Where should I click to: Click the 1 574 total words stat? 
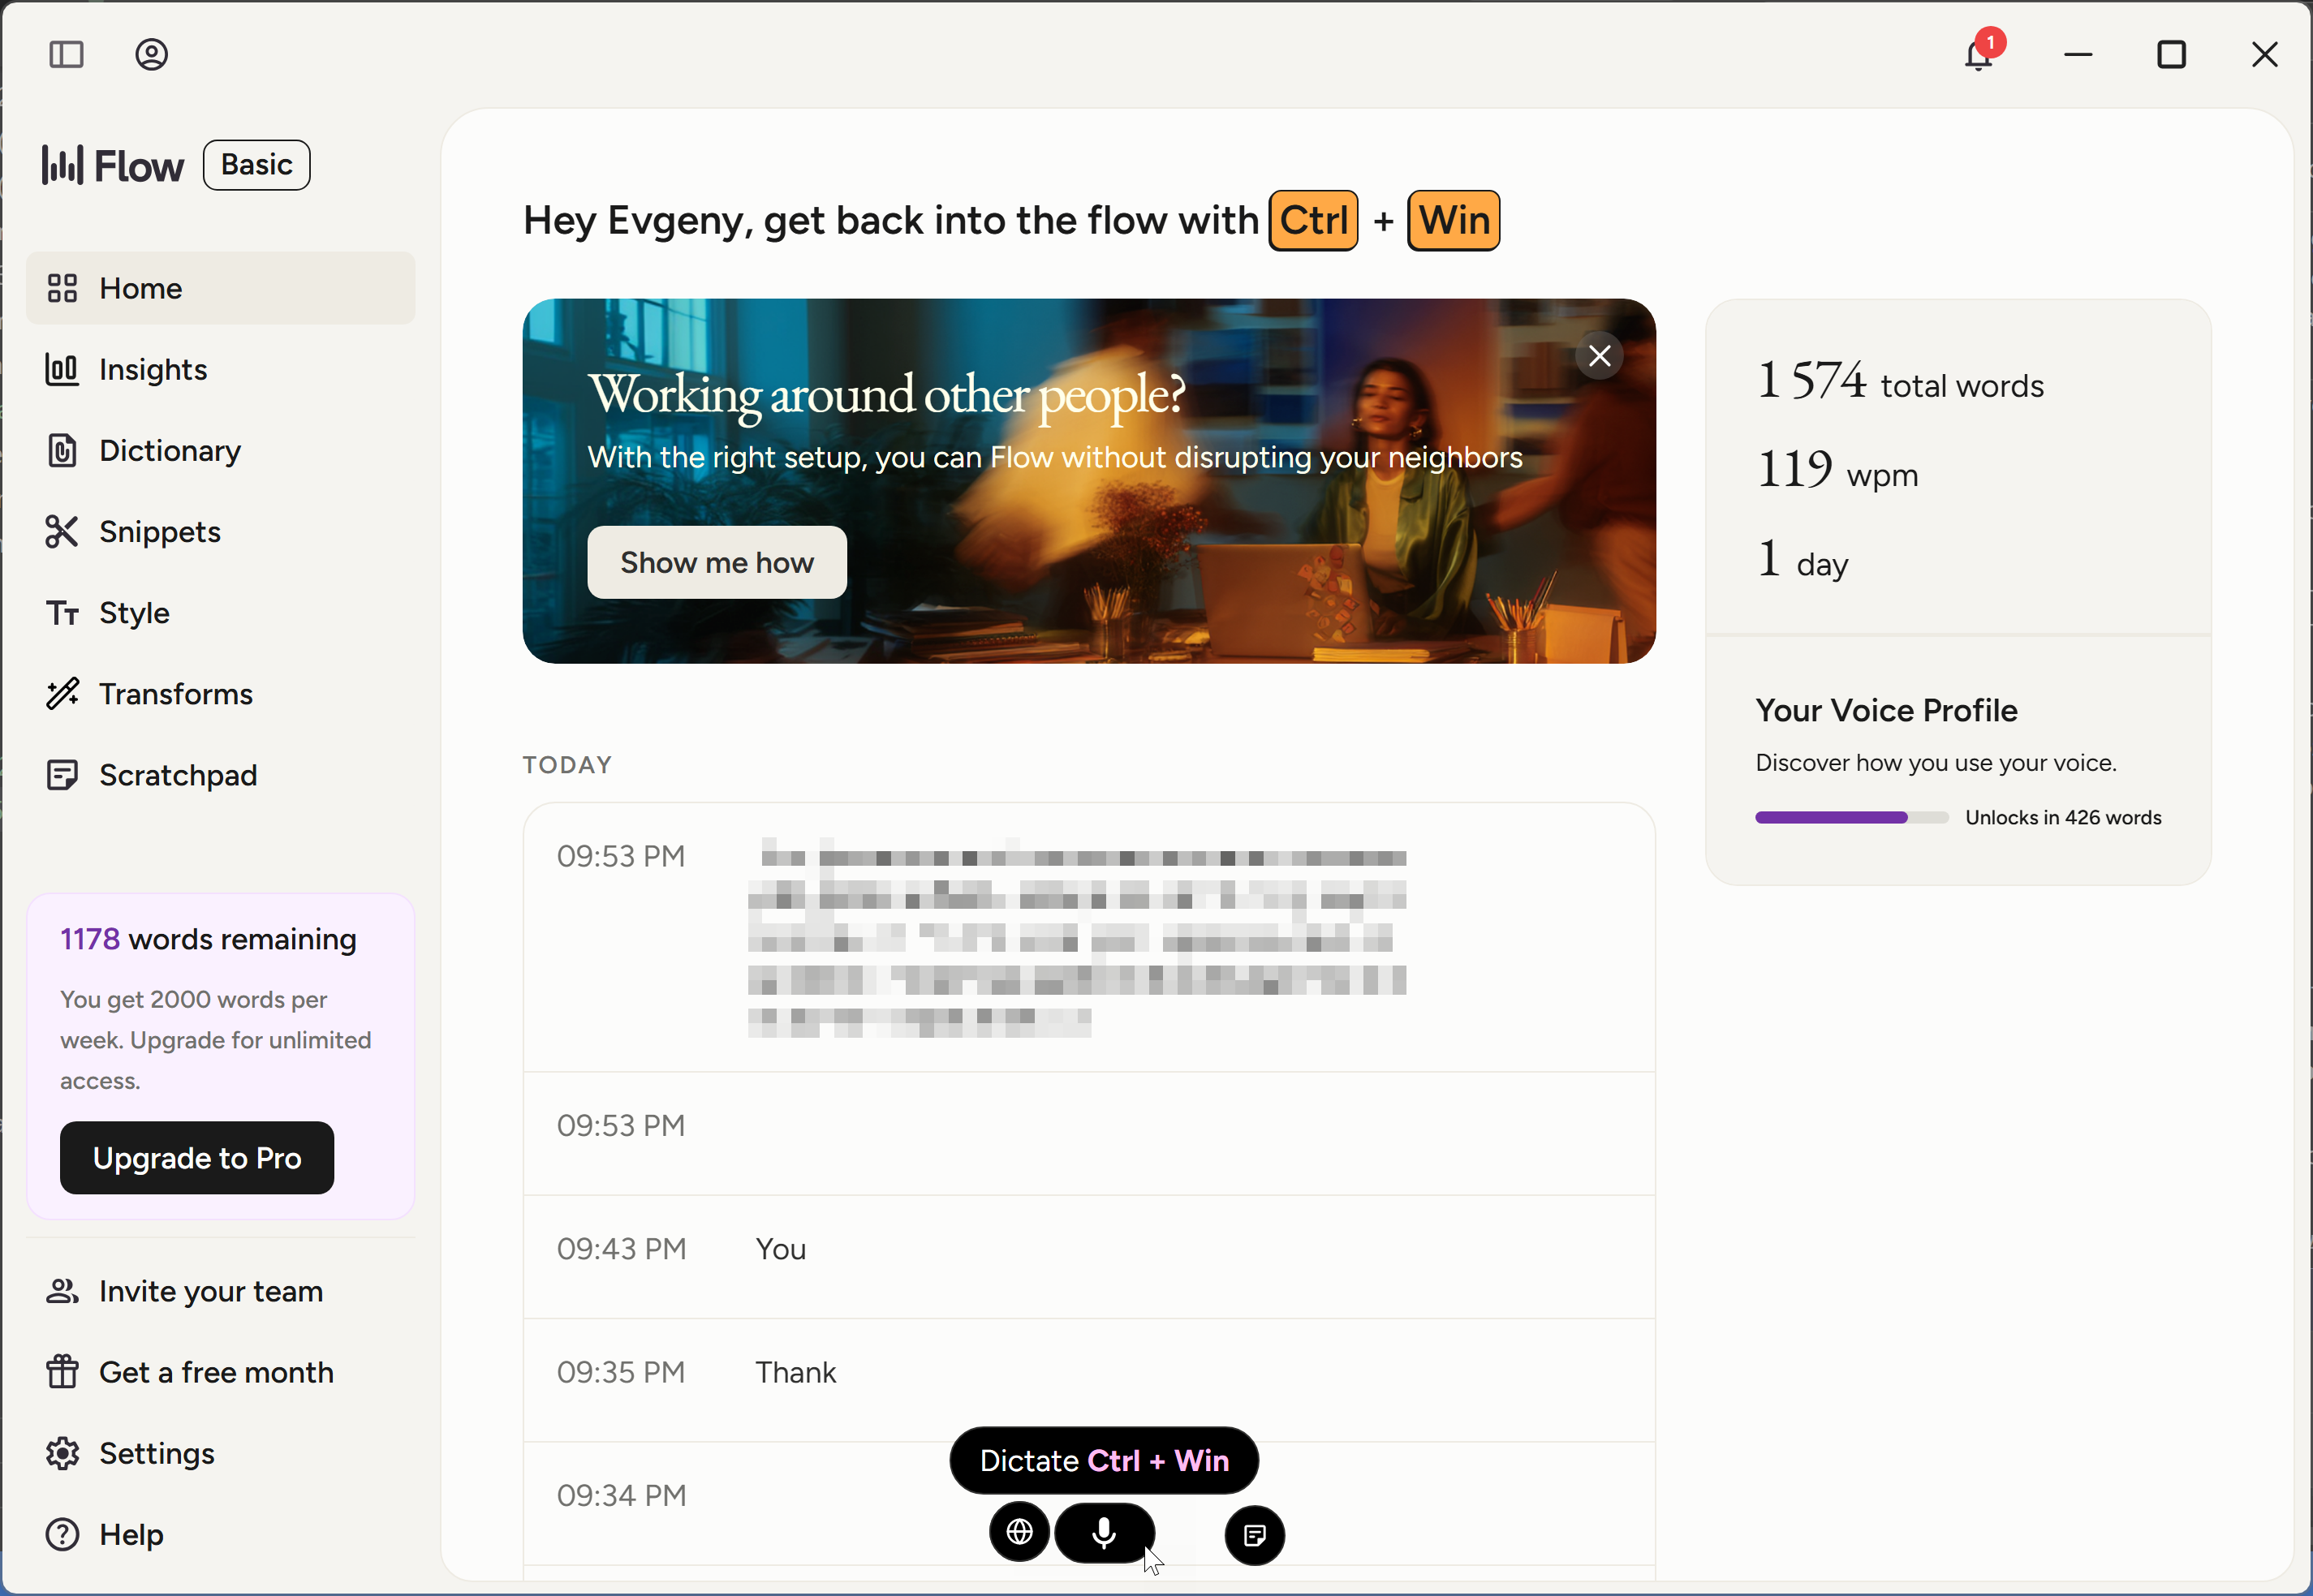click(x=1900, y=381)
